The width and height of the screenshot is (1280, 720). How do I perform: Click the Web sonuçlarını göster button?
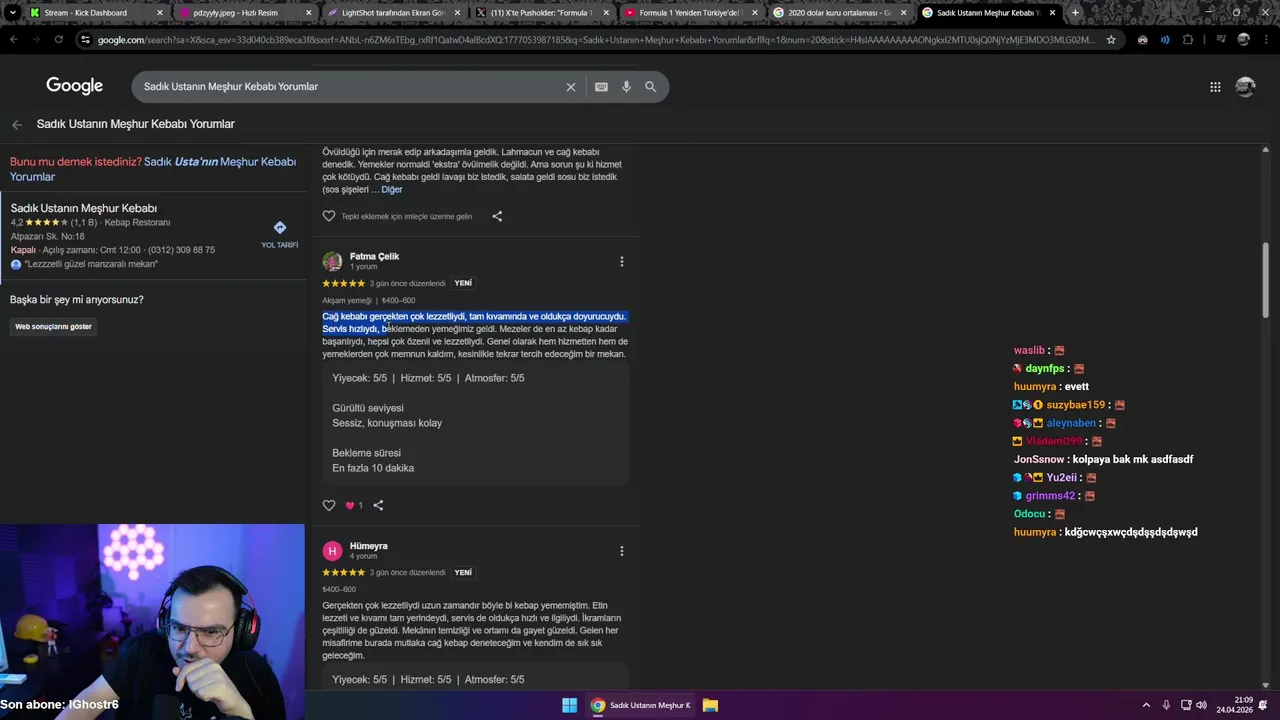(53, 327)
